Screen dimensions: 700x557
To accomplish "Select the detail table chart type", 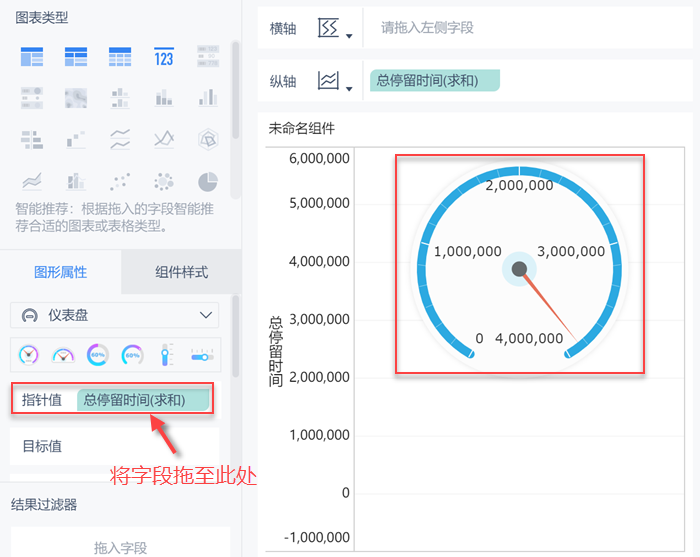I will tap(120, 57).
